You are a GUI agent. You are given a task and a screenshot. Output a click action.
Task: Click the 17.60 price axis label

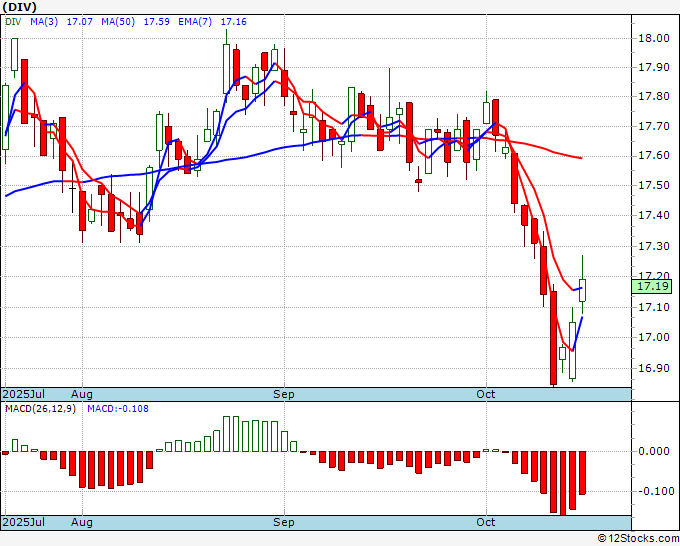coord(654,156)
